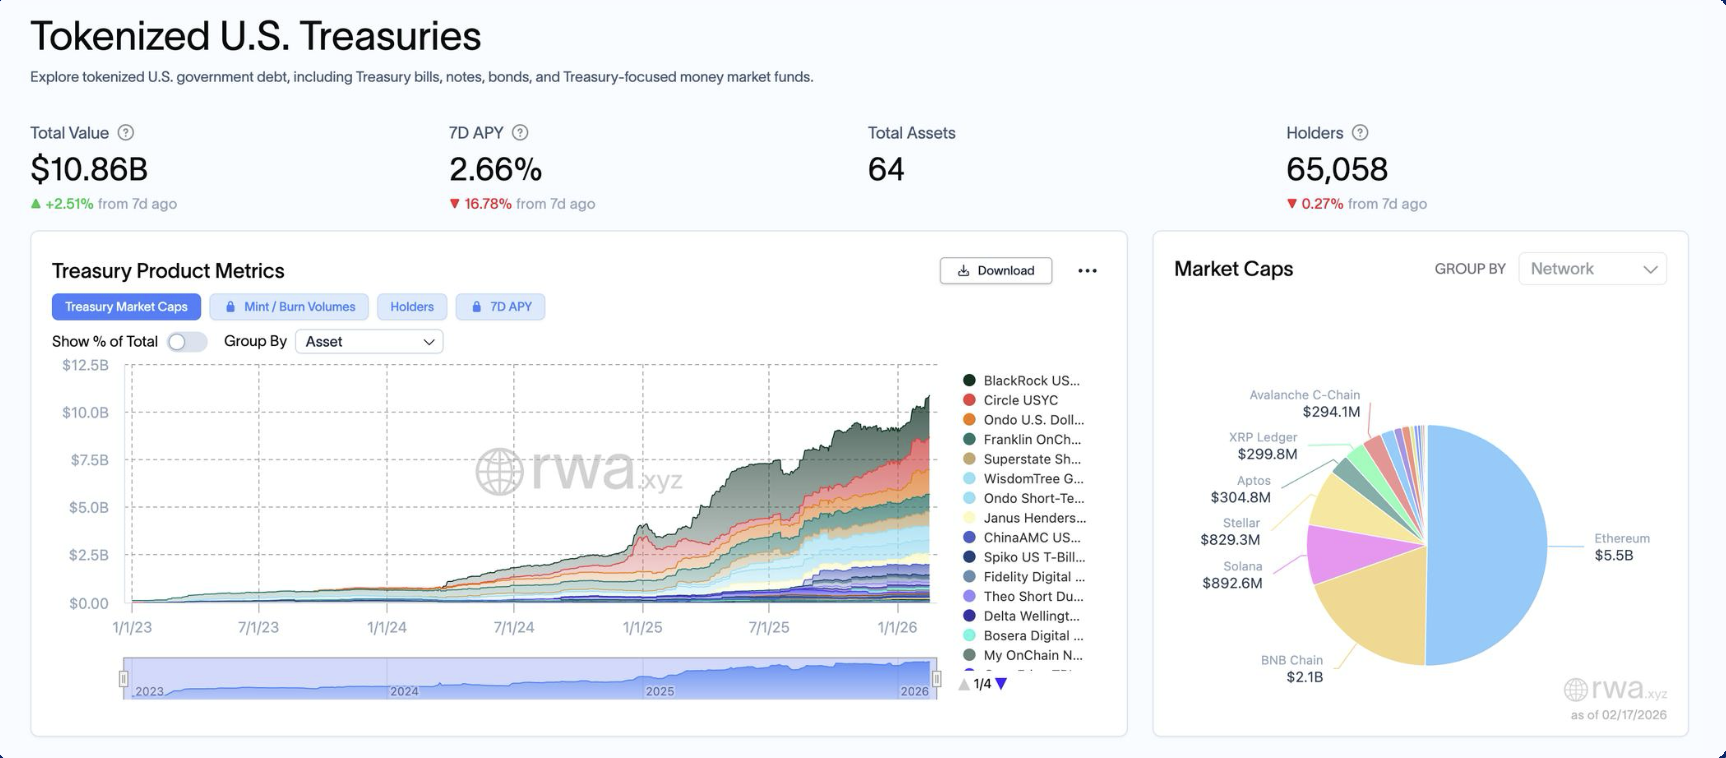Open the three-dot more options menu
The width and height of the screenshot is (1726, 758).
point(1087,271)
